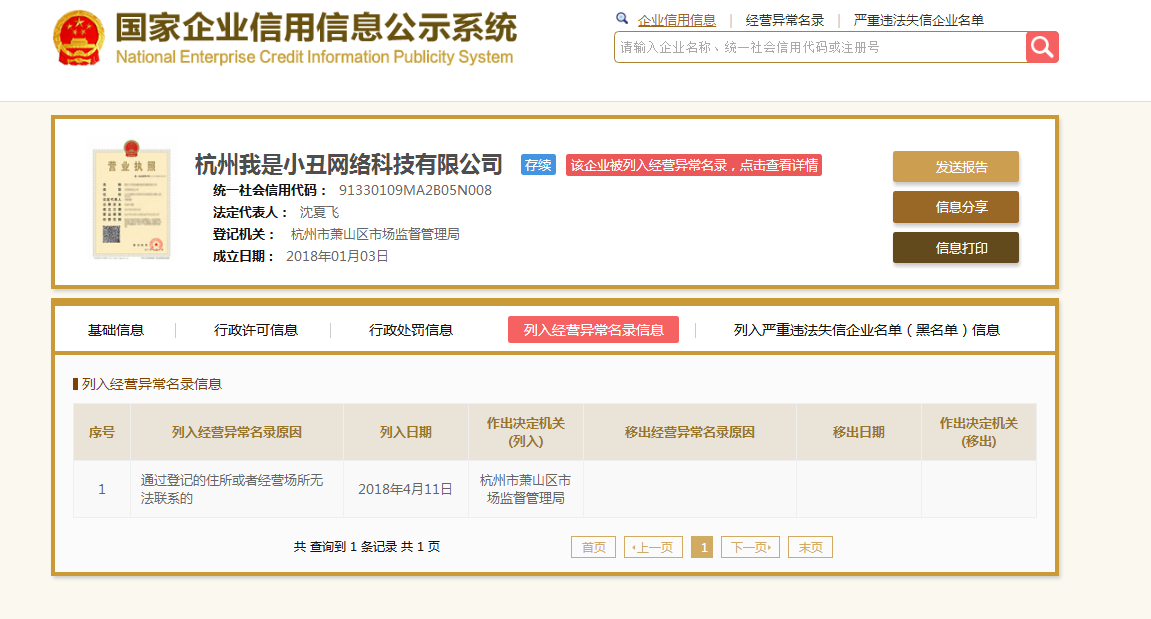Click the 作出决定机关(列入) column header
This screenshot has height=619, width=1151.
[526, 432]
